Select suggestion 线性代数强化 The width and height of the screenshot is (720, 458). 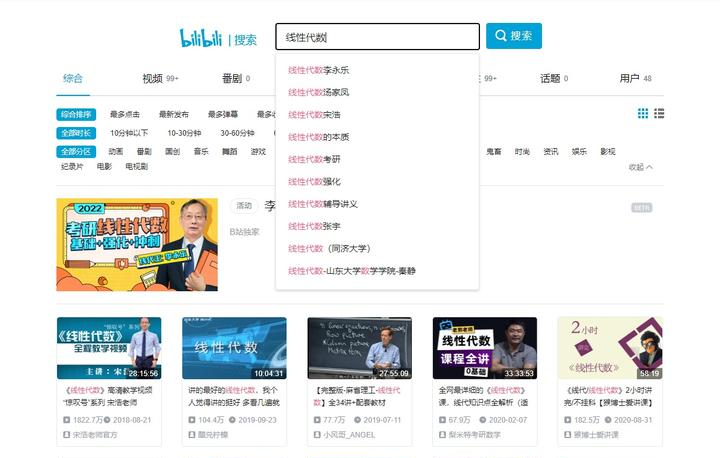tap(314, 181)
